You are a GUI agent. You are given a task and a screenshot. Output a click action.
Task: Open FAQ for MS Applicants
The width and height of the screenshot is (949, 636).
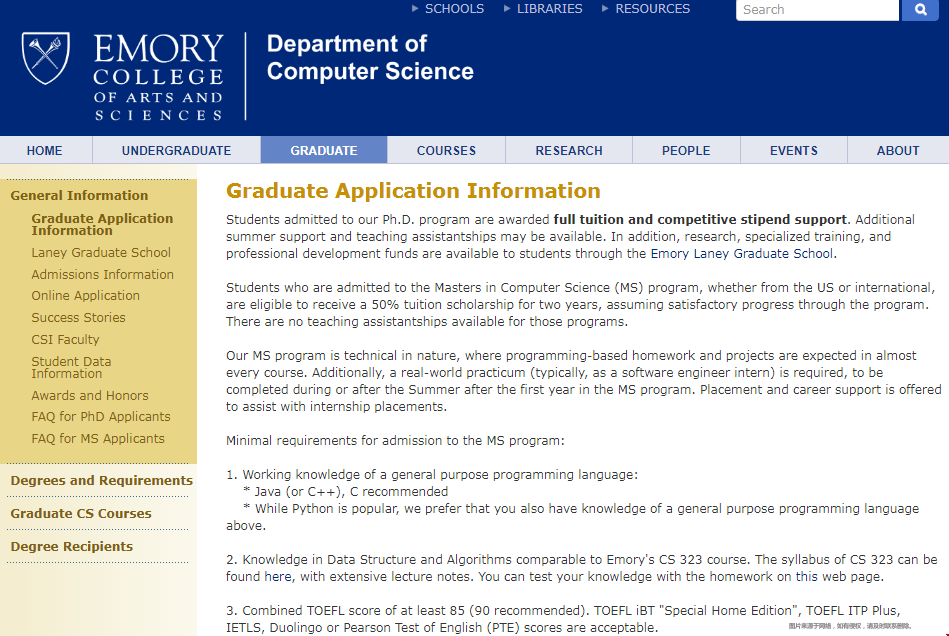(x=98, y=438)
